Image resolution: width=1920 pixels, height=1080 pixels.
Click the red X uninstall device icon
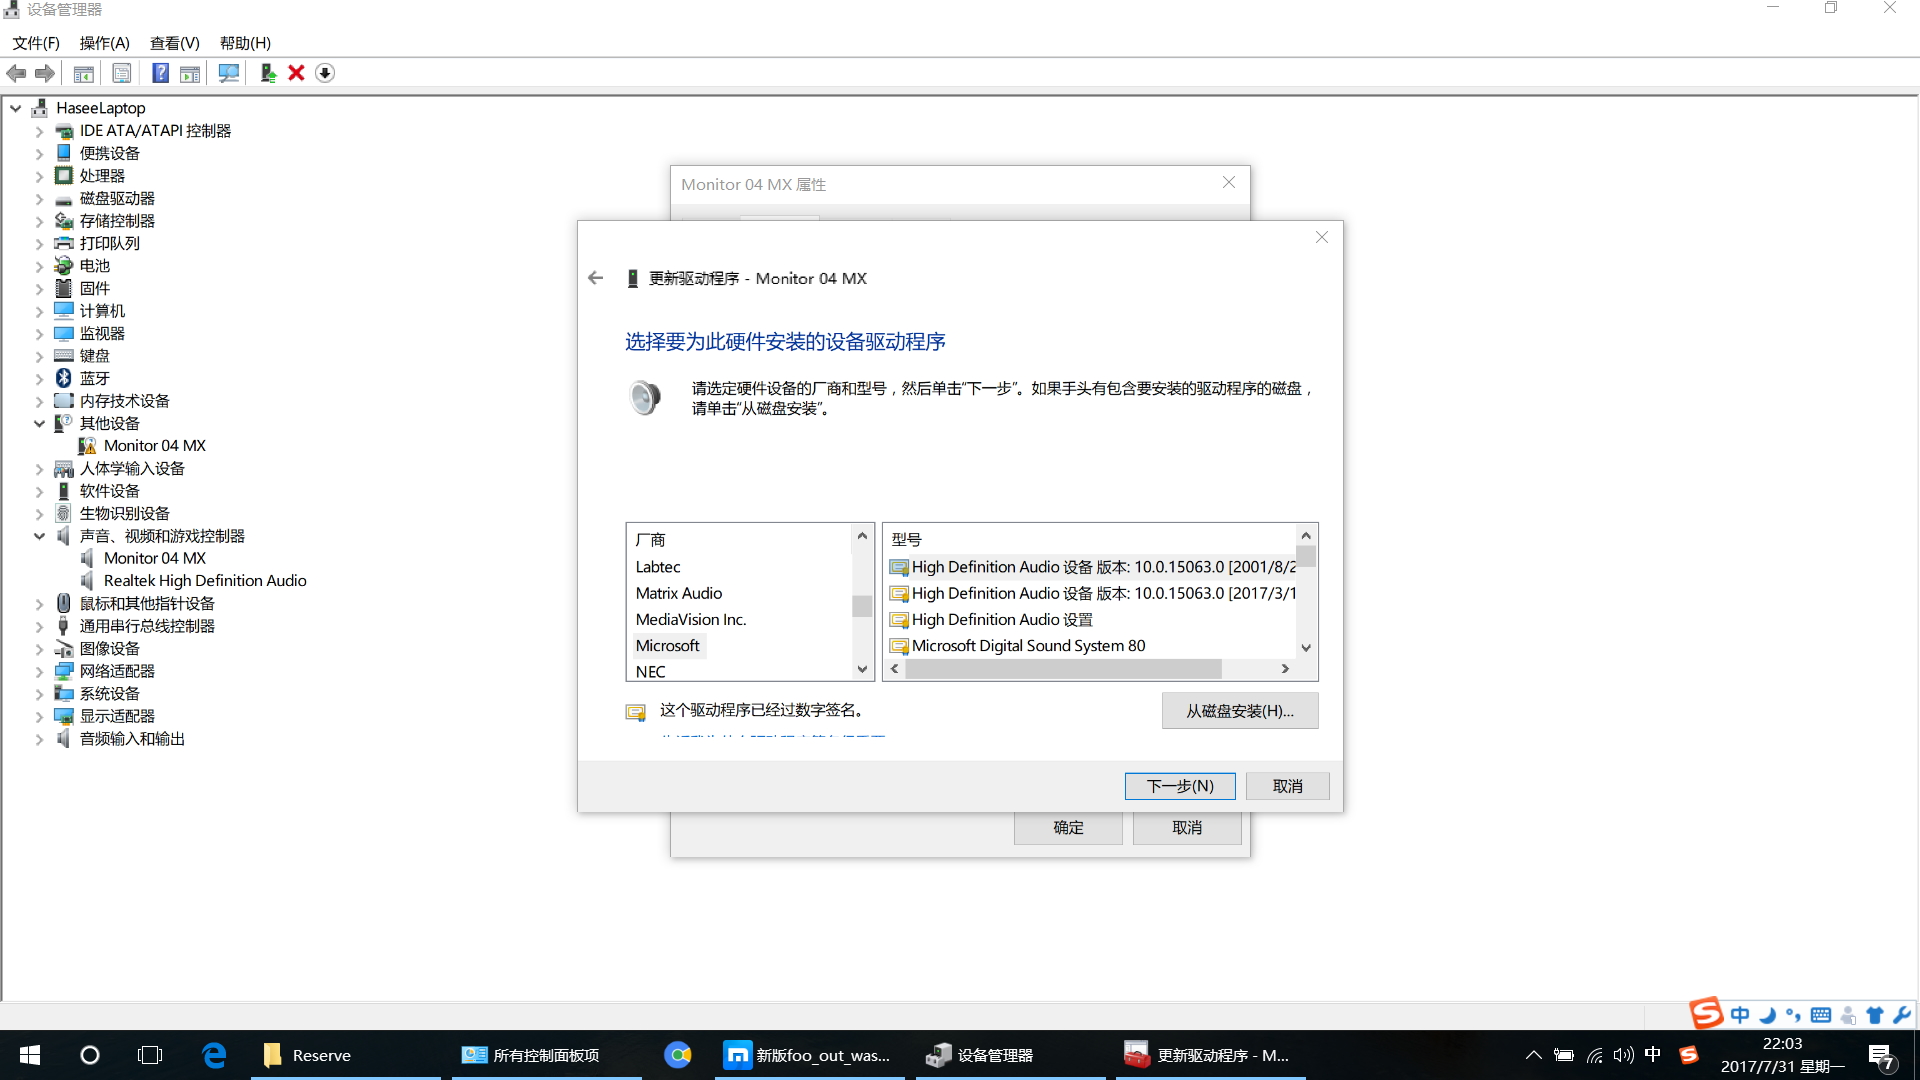point(296,73)
